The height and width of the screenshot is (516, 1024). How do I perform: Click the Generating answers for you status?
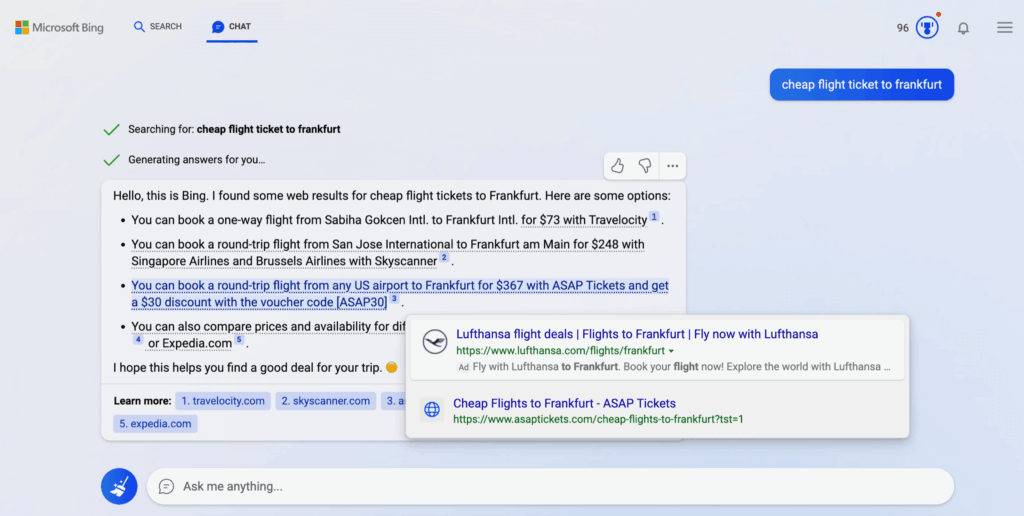[x=197, y=159]
